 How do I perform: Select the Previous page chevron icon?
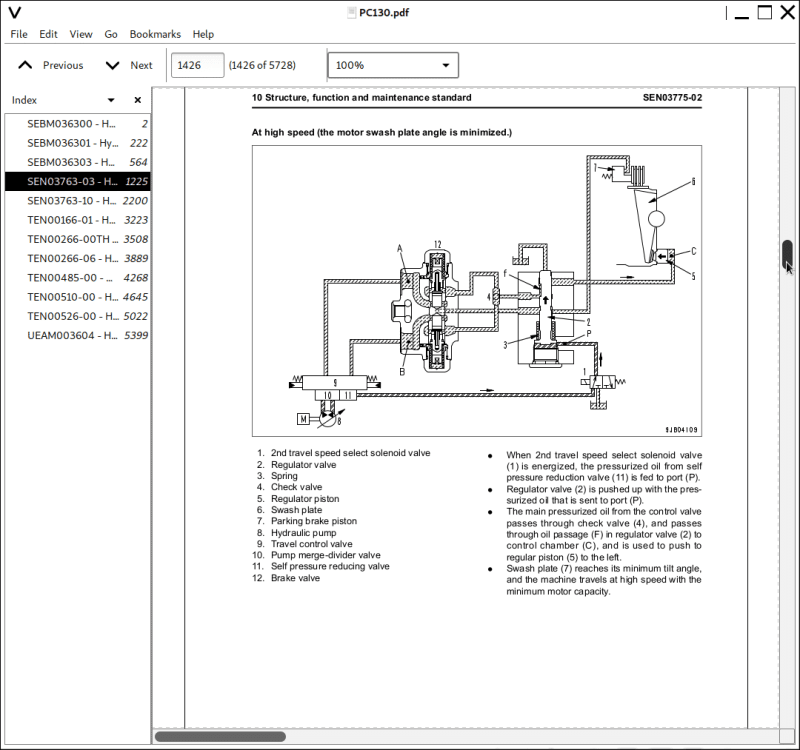coord(24,64)
